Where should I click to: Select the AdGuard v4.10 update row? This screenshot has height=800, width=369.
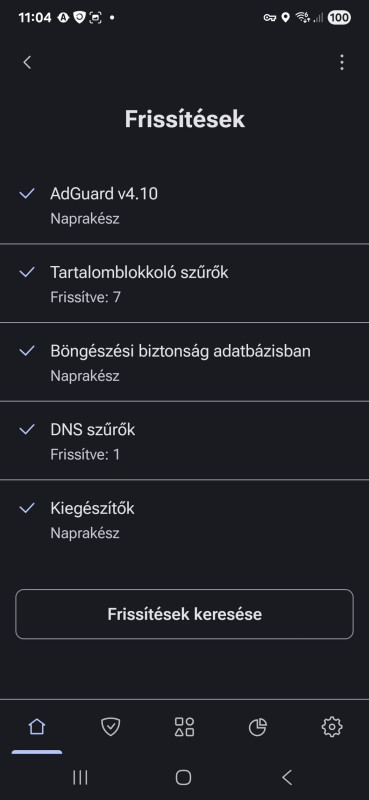(x=184, y=205)
